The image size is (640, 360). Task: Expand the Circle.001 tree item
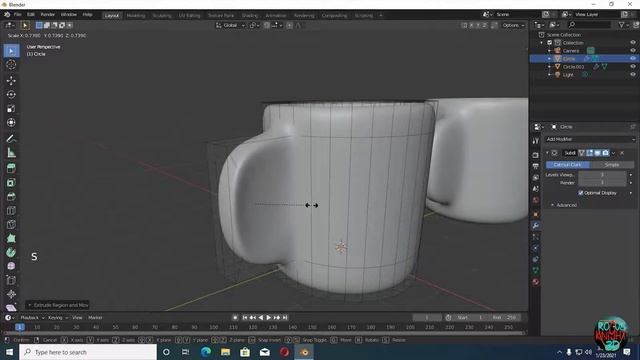[x=549, y=67]
